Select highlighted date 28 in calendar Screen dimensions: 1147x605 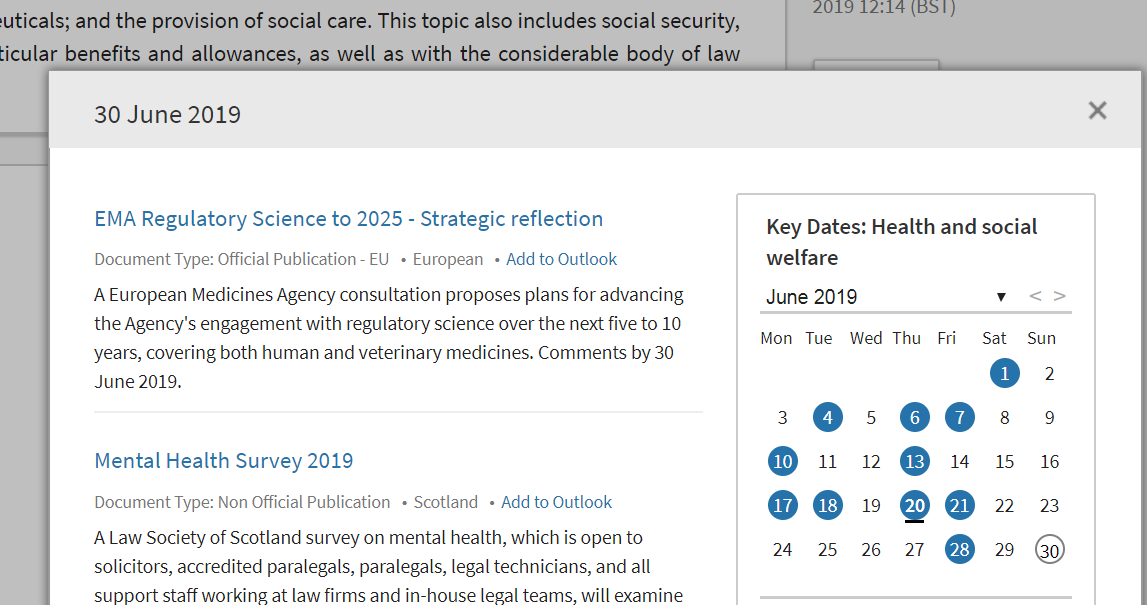[959, 550]
